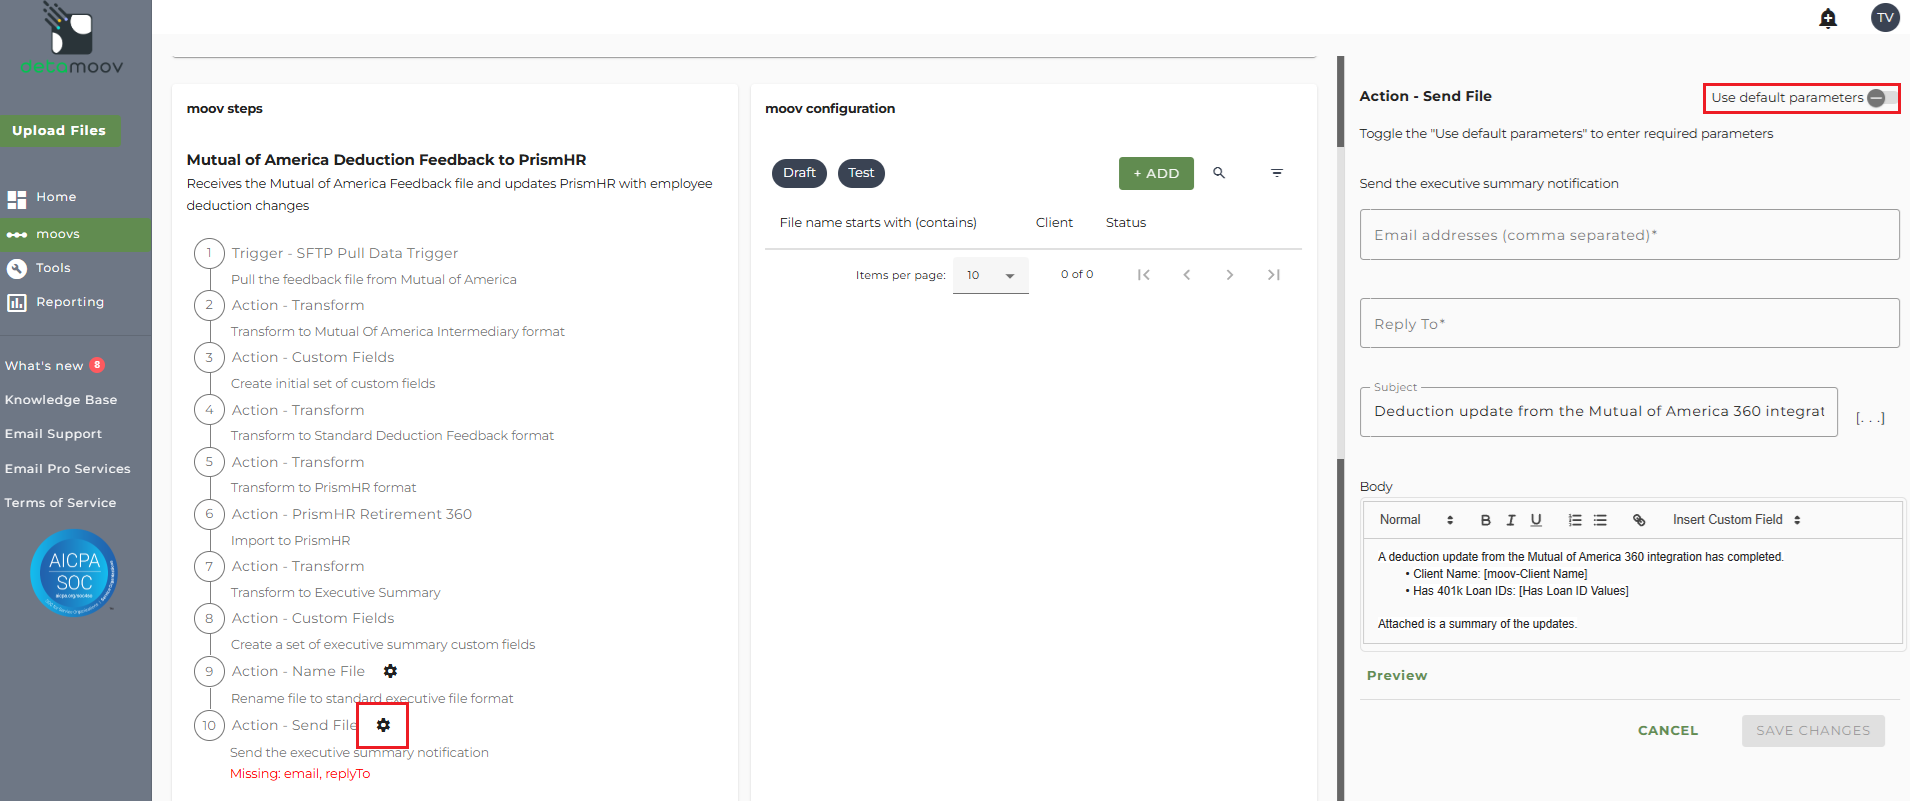Go to first page of configurations
1910x801 pixels.
pyautogui.click(x=1143, y=275)
